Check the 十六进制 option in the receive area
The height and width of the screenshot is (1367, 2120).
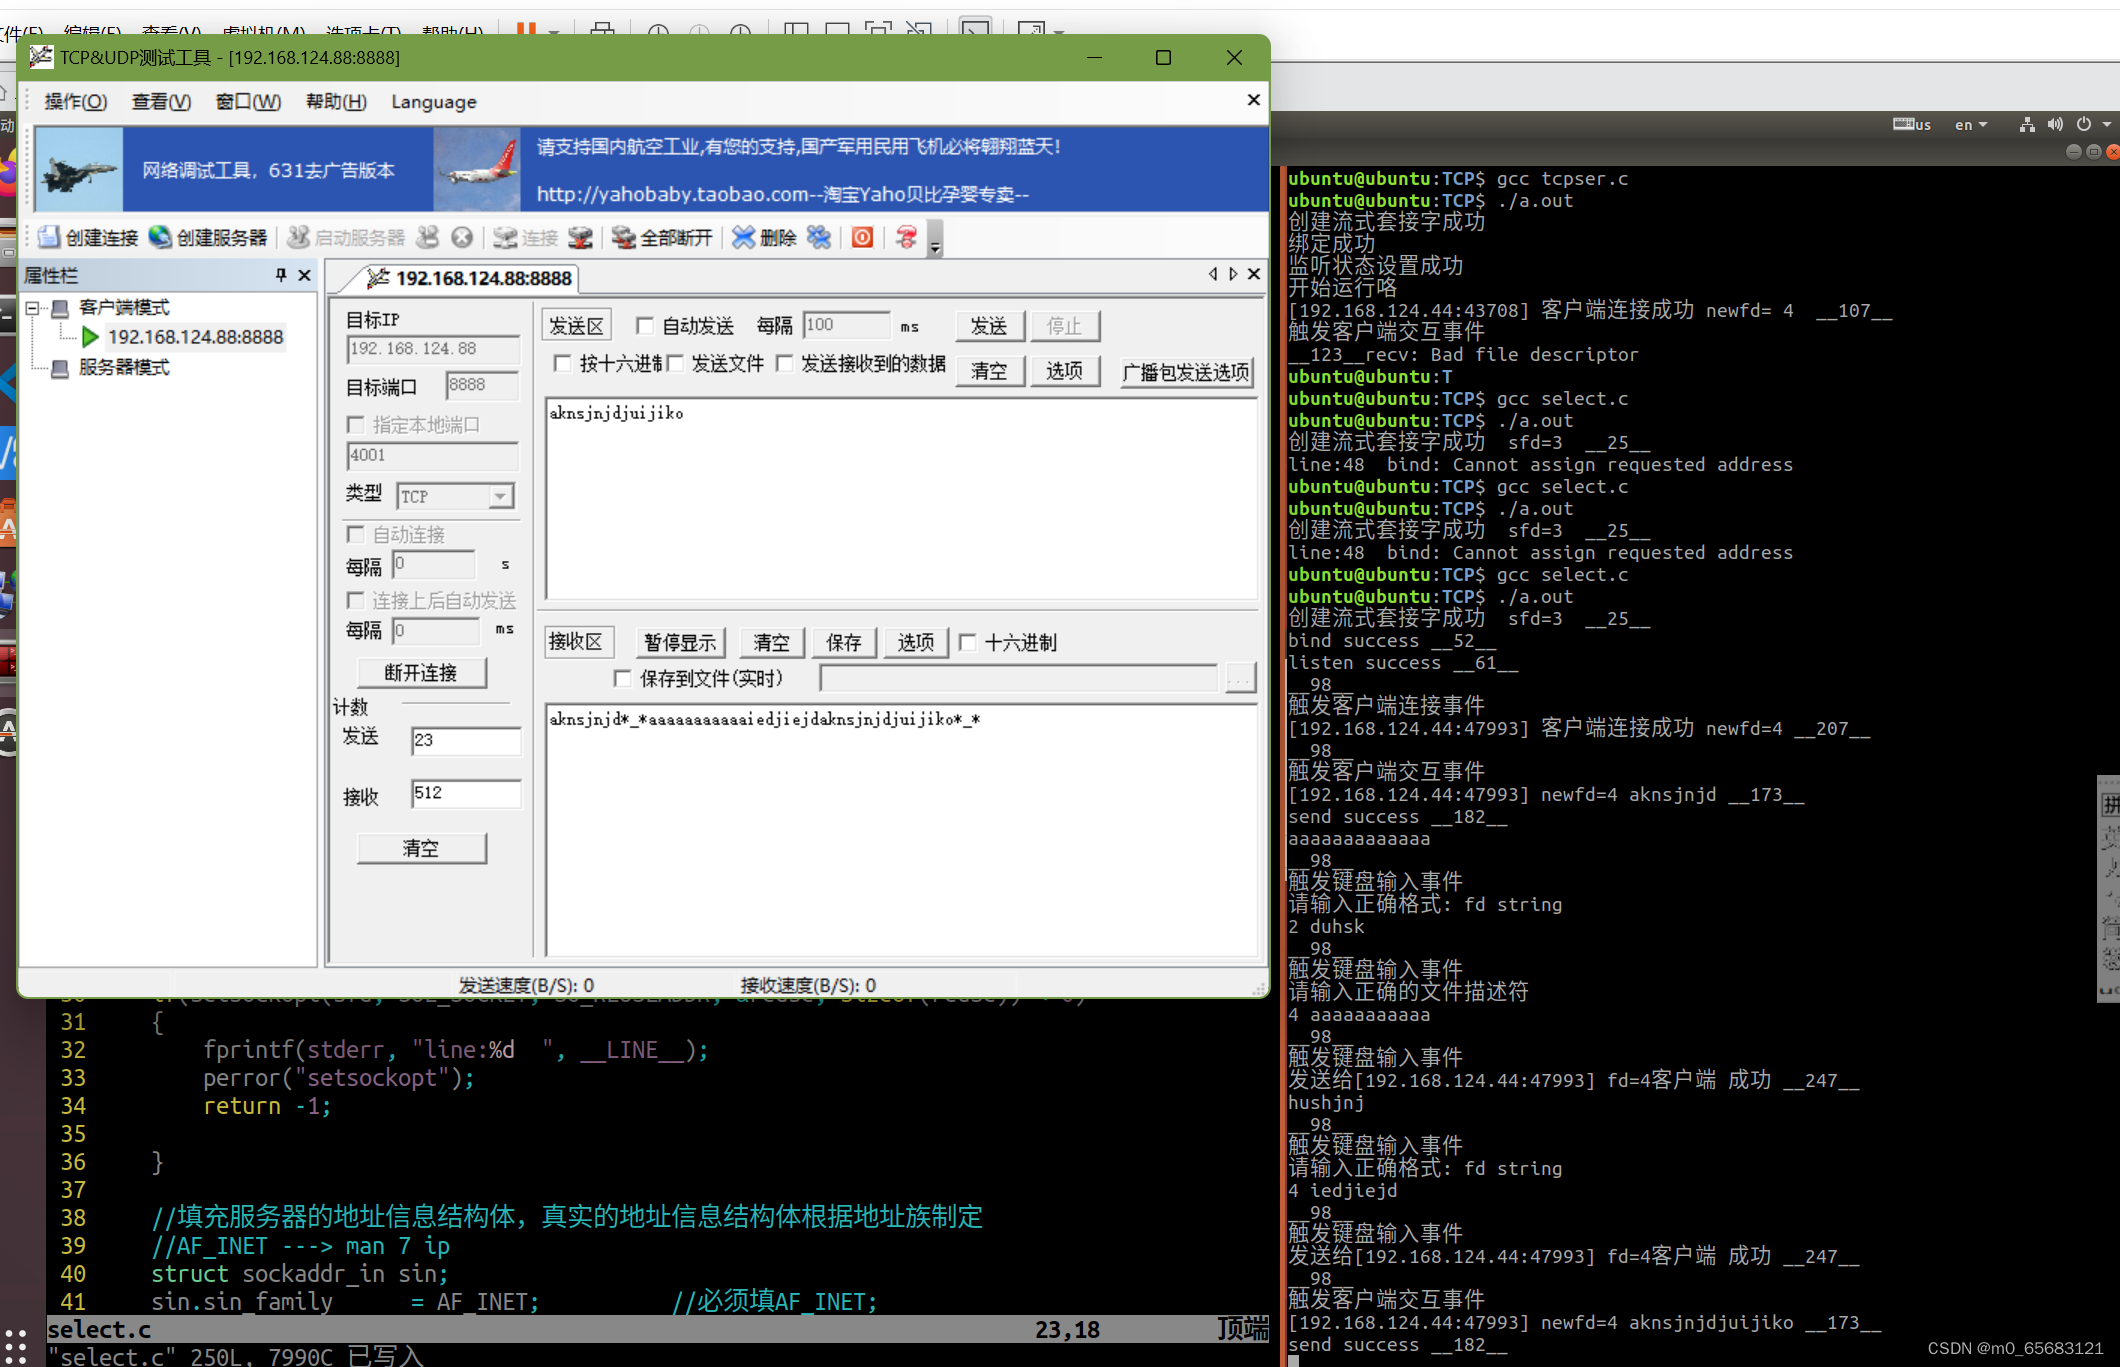point(968,643)
